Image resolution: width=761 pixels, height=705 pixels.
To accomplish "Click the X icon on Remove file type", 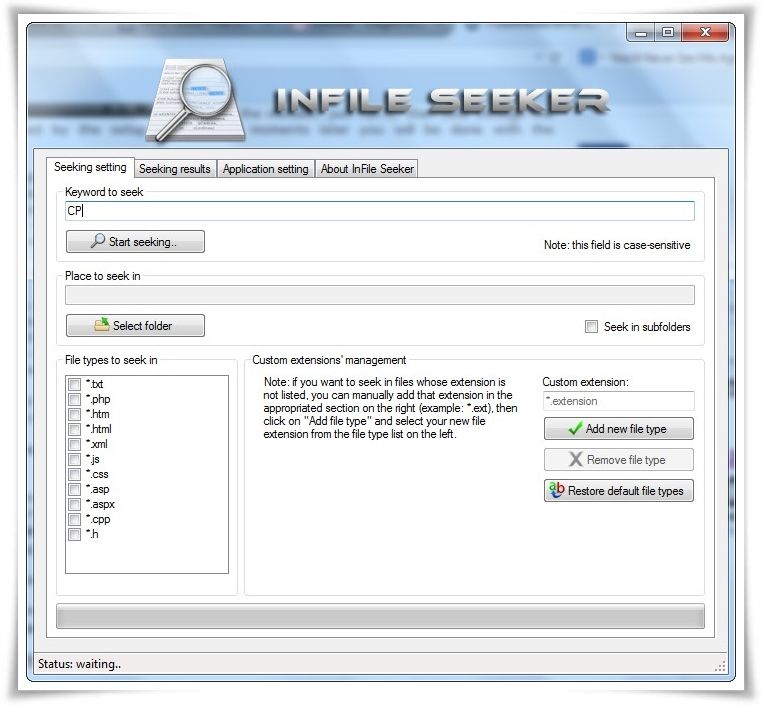I will [576, 459].
